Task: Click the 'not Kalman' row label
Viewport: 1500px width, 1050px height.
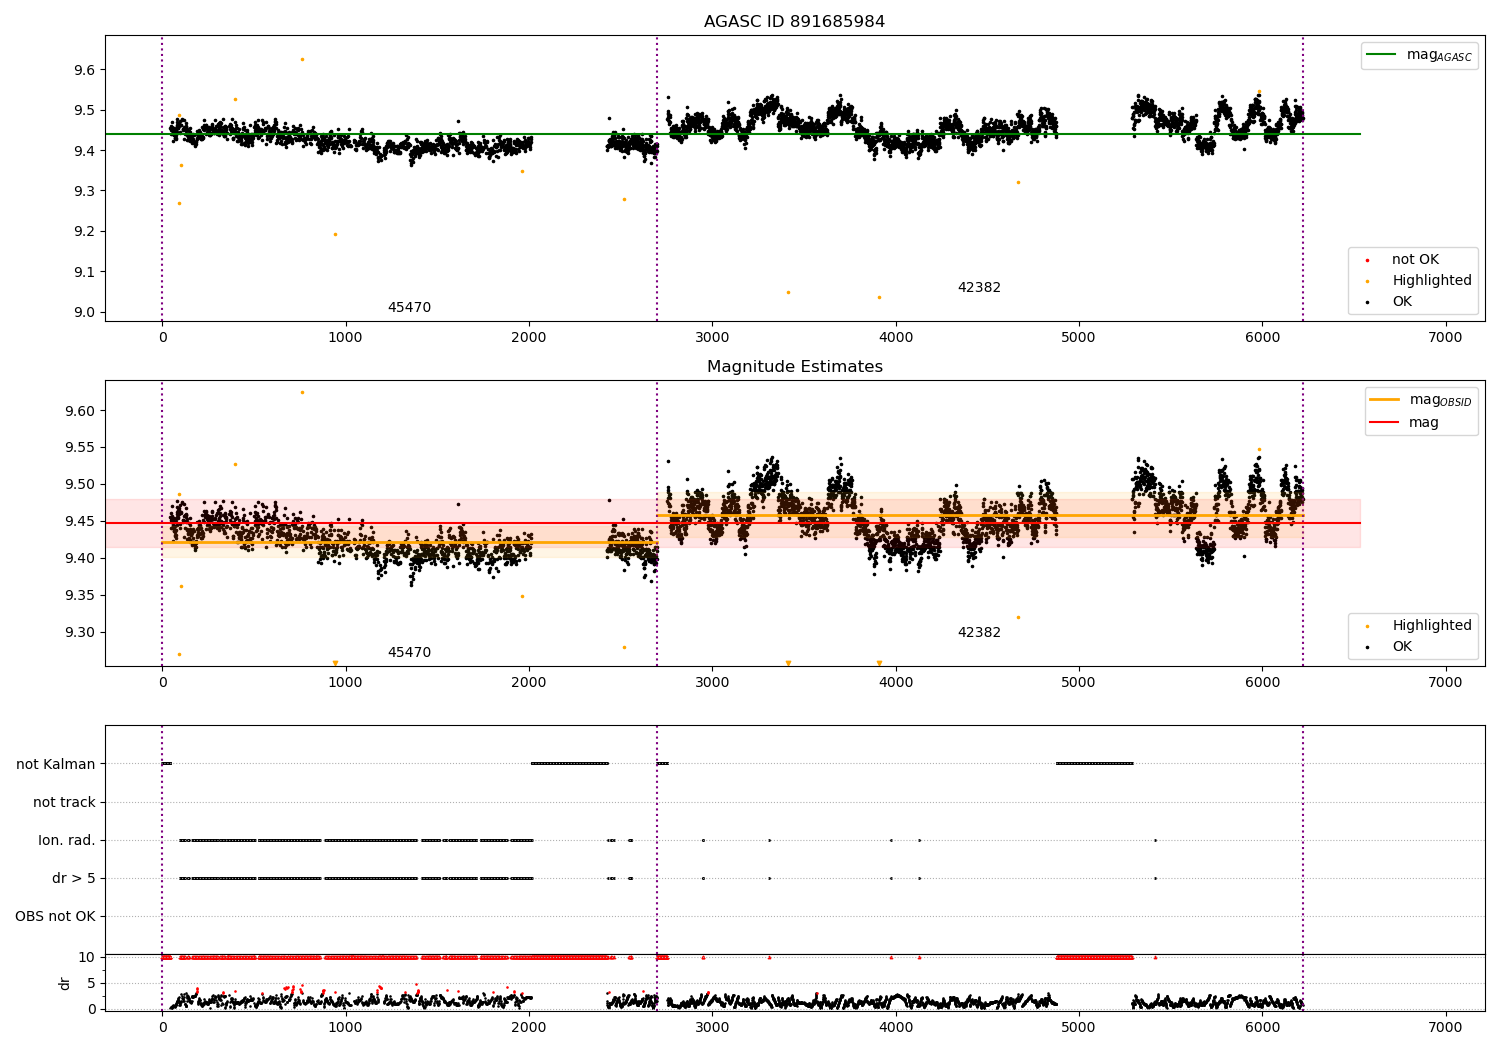Action: click(x=56, y=765)
